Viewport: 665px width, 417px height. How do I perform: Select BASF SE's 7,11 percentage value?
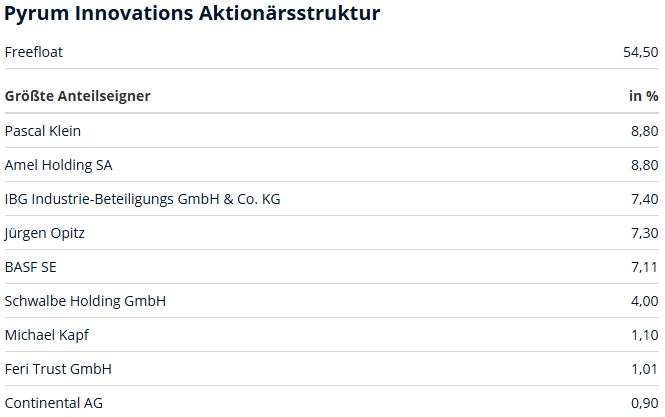point(645,267)
